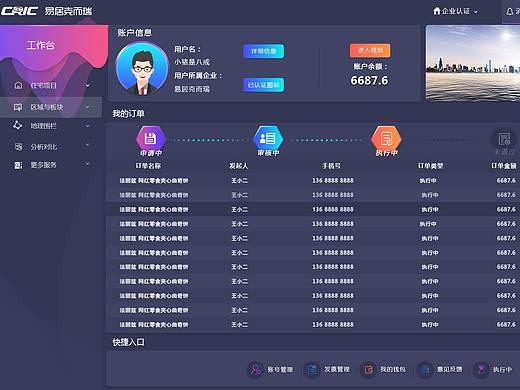
Task: Select the greyed-out last order step icon
Action: click(504, 139)
